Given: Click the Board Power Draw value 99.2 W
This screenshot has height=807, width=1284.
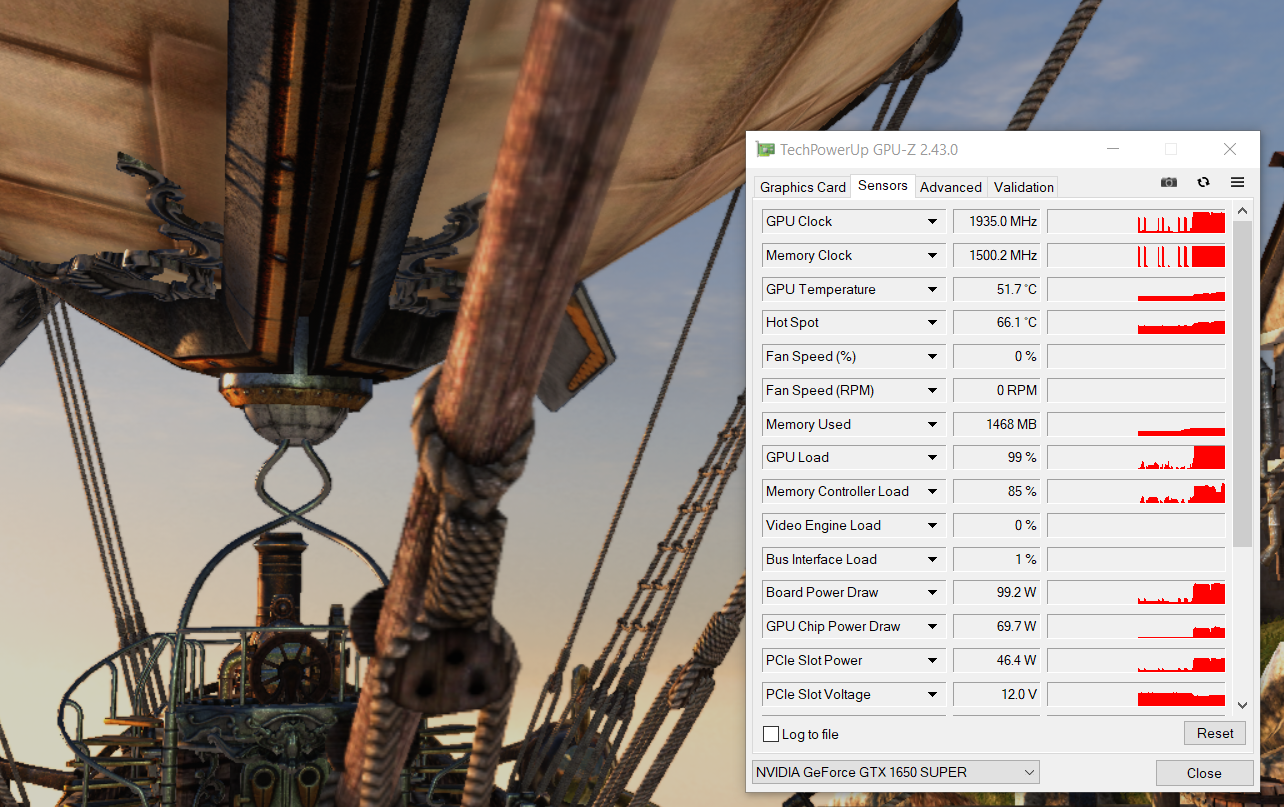Looking at the screenshot, I should tap(997, 592).
